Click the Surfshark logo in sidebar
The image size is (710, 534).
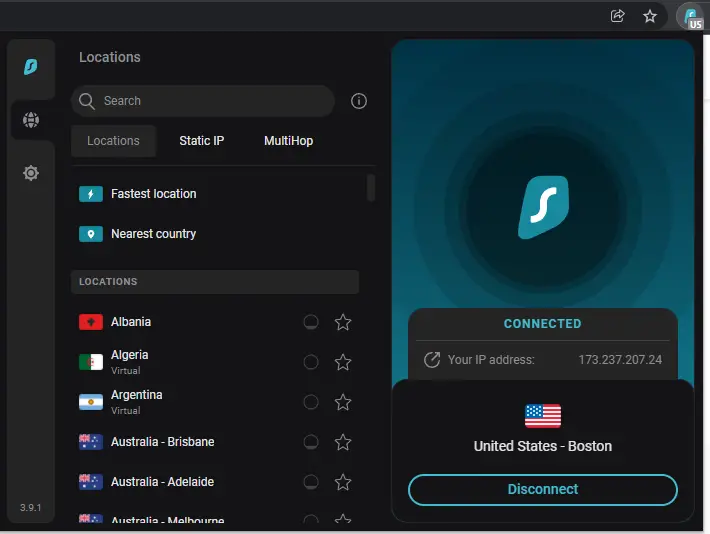point(30,67)
